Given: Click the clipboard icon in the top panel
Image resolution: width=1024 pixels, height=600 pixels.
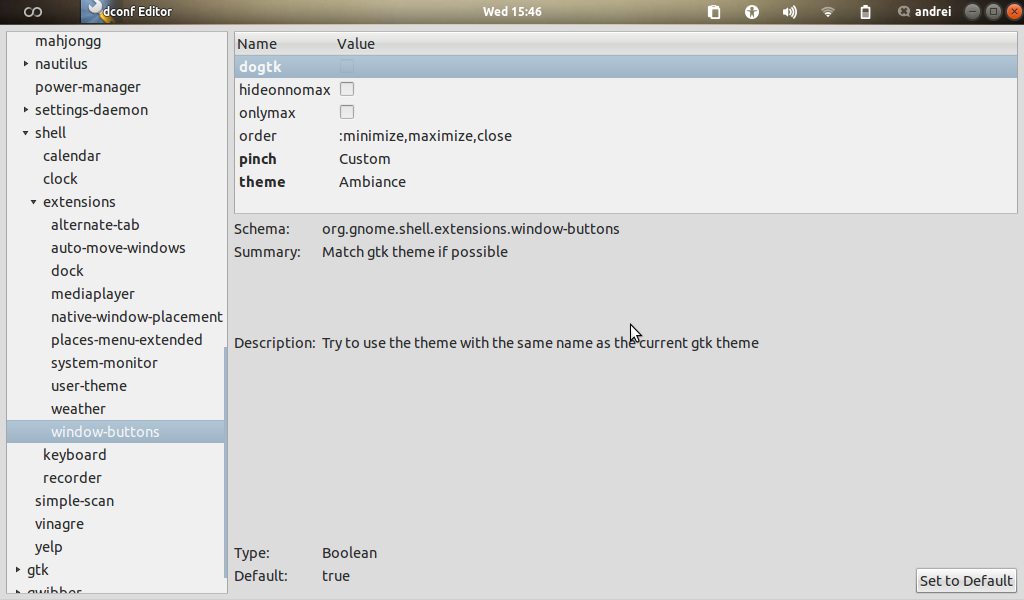Looking at the screenshot, I should (x=712, y=12).
